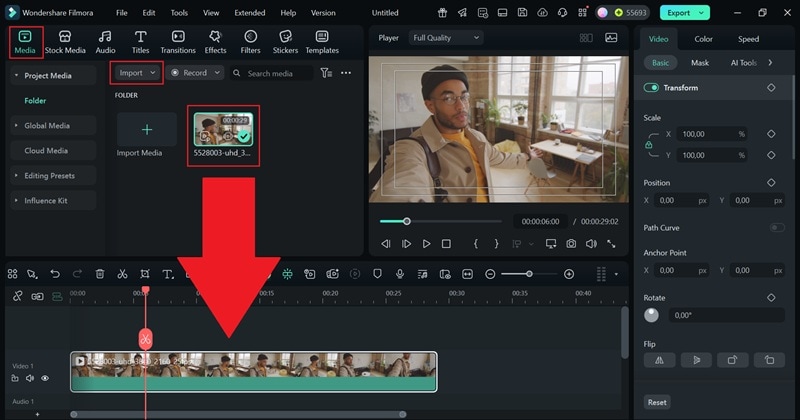Image resolution: width=800 pixels, height=420 pixels.
Task: Select the Crop tool in timeline toolbar
Action: click(x=145, y=274)
